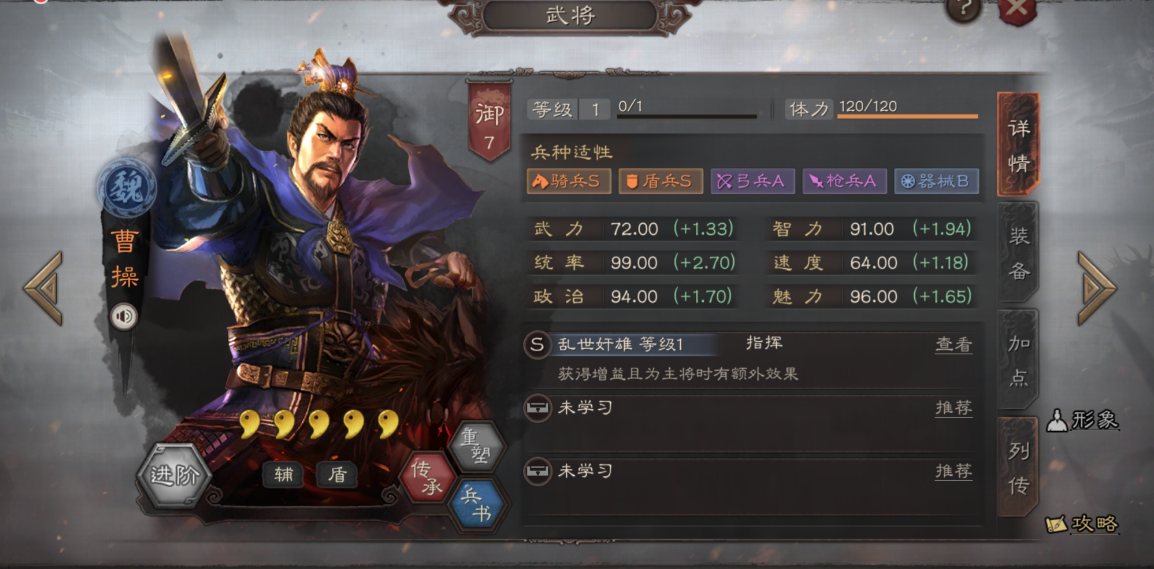The image size is (1154, 569).
Task: Select the 骑兵S troop aptitude badge
Action: (x=569, y=182)
